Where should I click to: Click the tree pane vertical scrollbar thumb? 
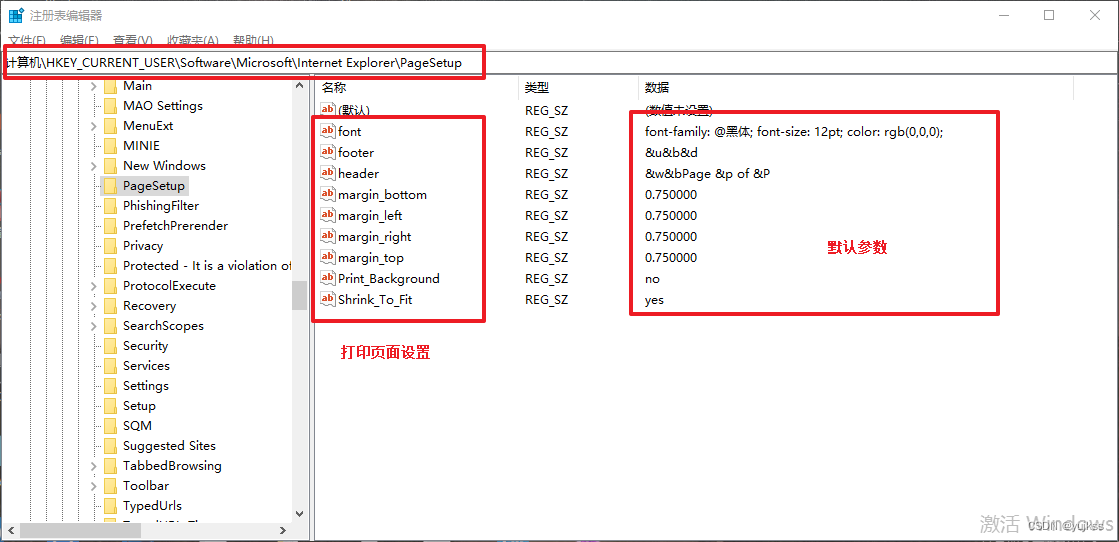300,294
